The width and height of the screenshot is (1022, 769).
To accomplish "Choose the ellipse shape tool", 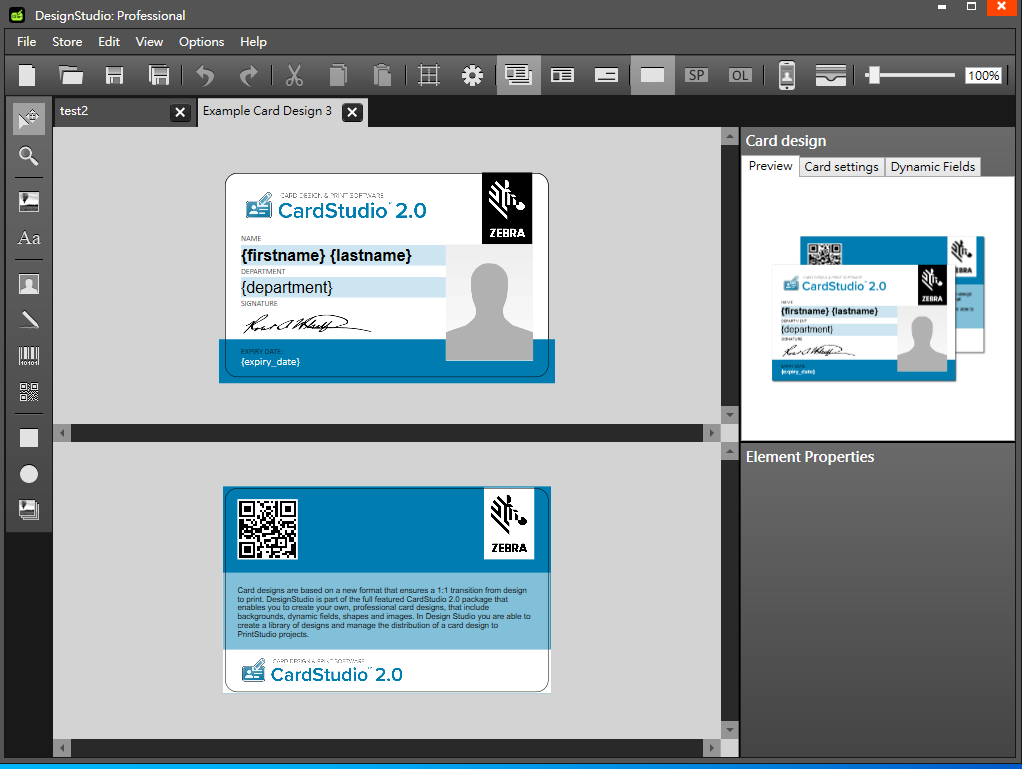I will [x=29, y=474].
